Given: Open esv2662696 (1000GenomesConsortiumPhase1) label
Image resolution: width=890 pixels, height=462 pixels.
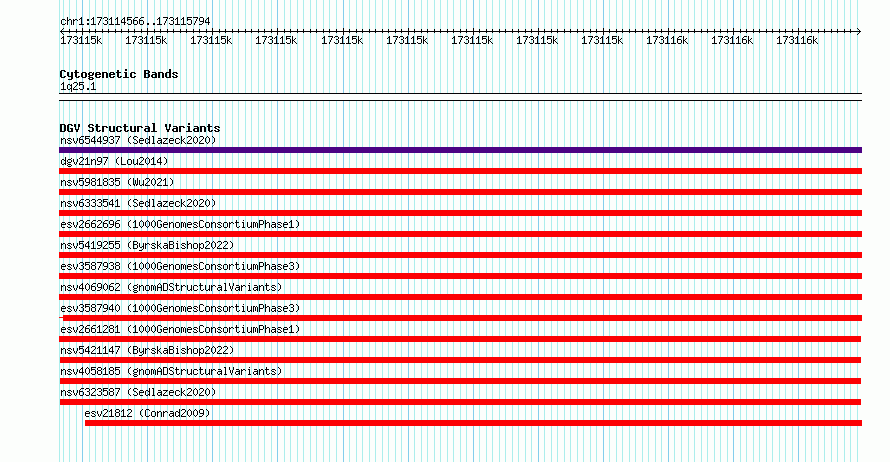Looking at the screenshot, I should click(180, 224).
